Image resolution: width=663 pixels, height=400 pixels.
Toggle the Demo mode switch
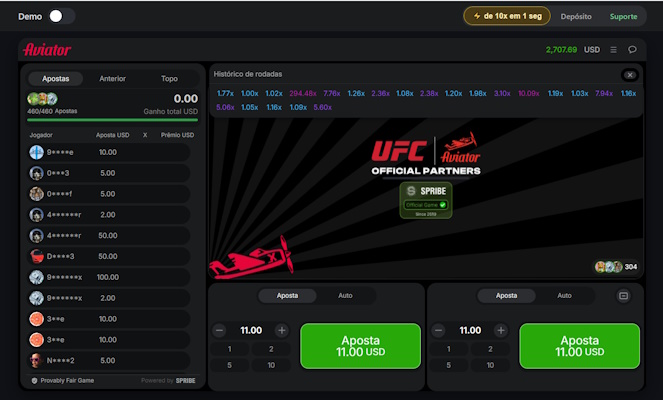coord(62,16)
